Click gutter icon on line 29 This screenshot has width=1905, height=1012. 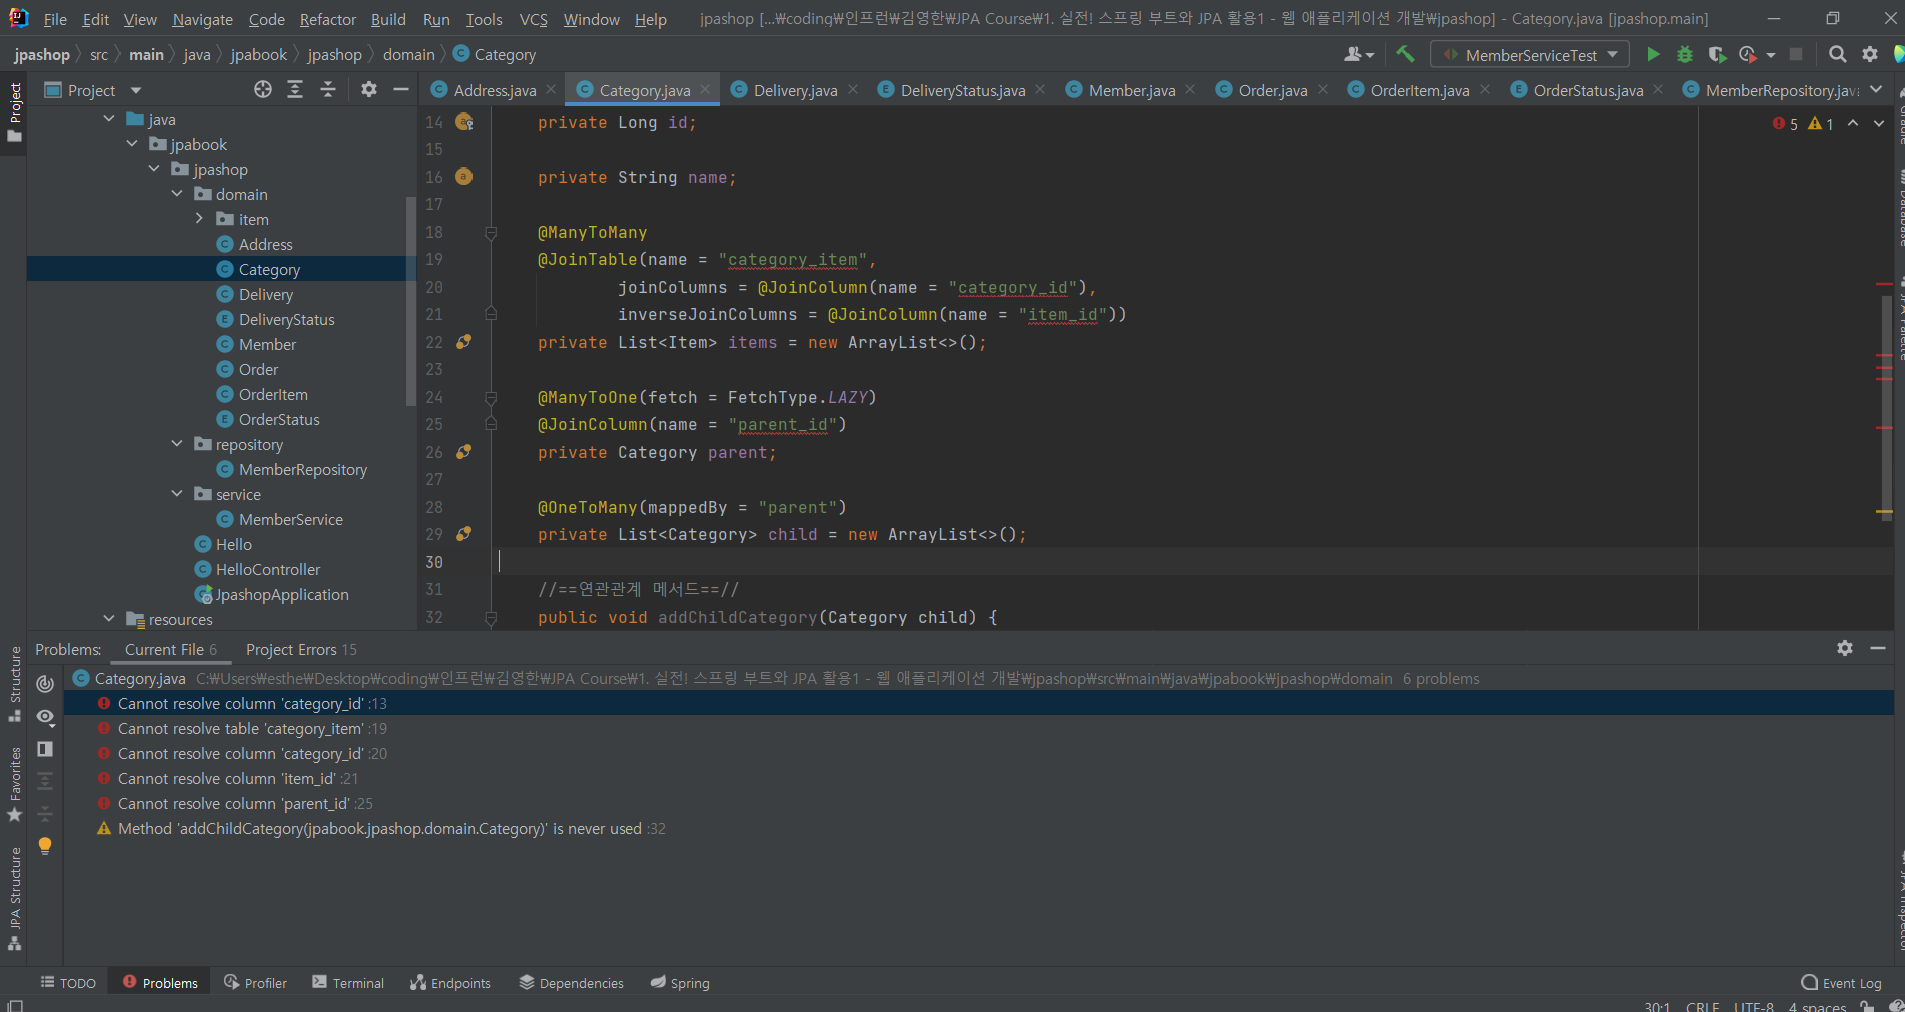(x=464, y=534)
